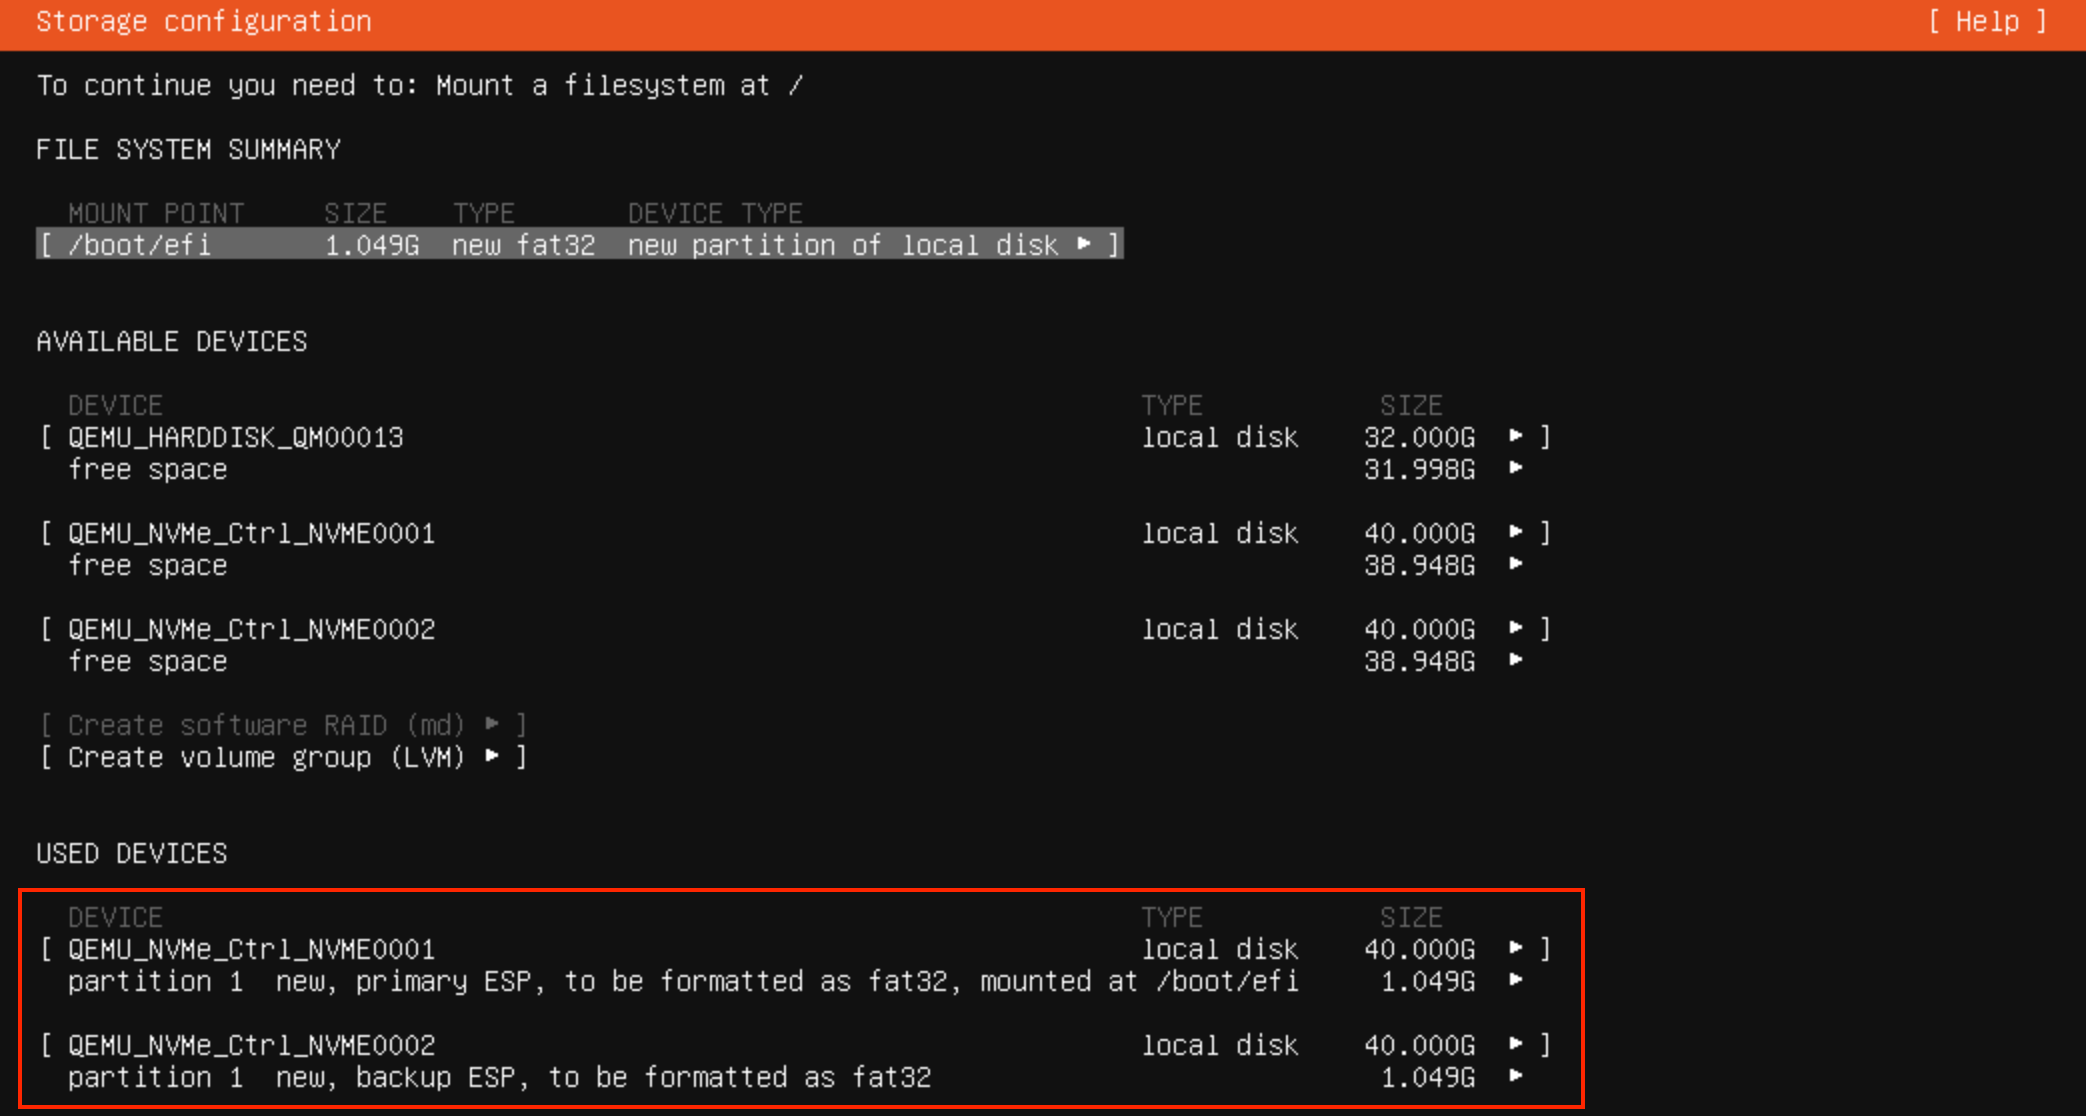The height and width of the screenshot is (1116, 2086).
Task: Open backup ESP partition options on NVME0002
Action: coord(1516,1077)
